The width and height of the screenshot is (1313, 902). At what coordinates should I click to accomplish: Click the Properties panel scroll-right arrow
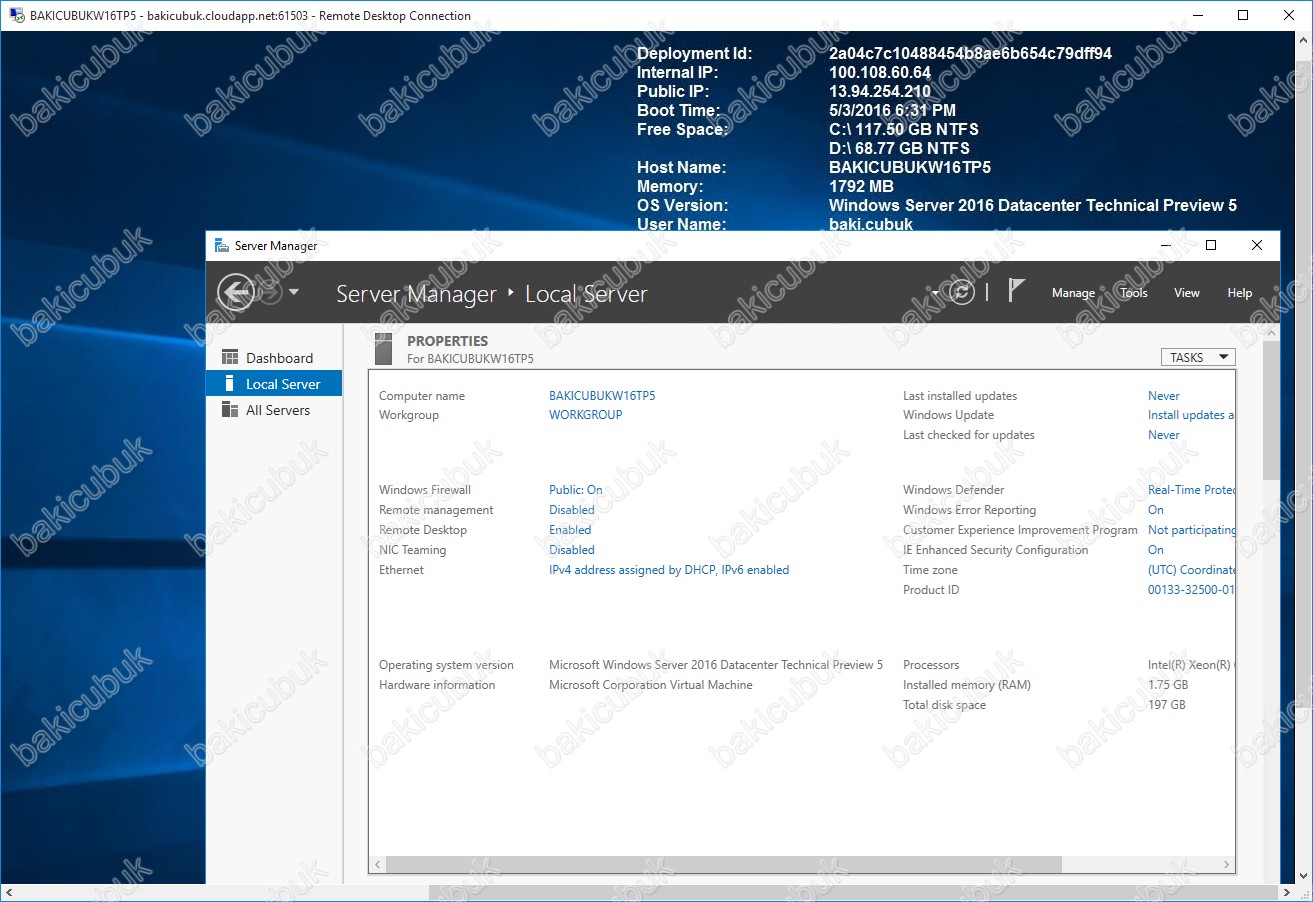coord(1228,864)
